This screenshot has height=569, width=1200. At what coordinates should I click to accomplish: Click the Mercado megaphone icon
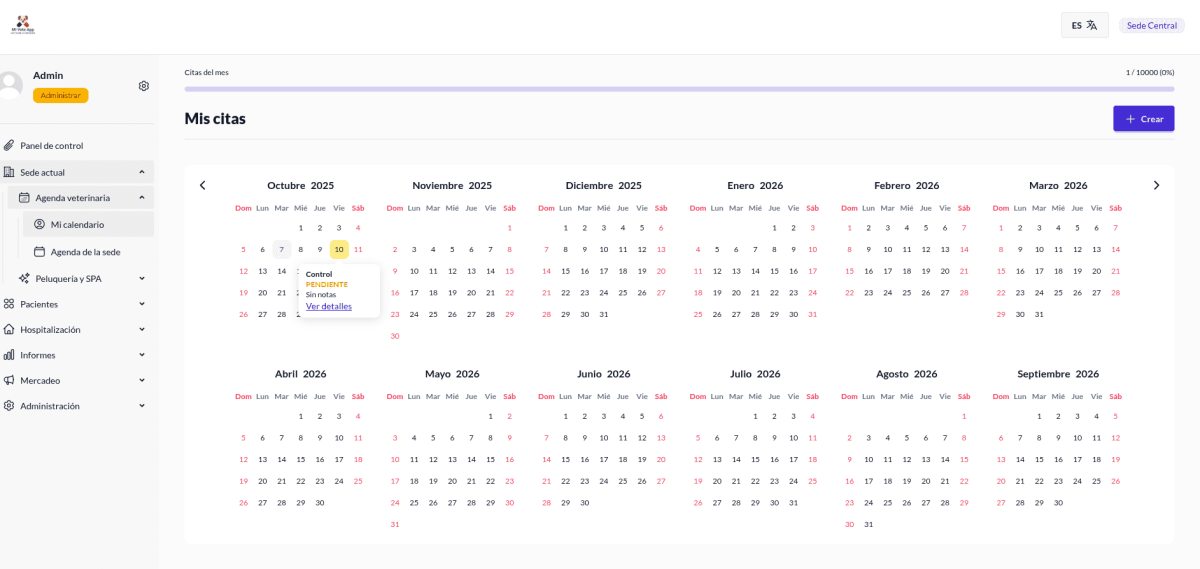pyautogui.click(x=9, y=381)
